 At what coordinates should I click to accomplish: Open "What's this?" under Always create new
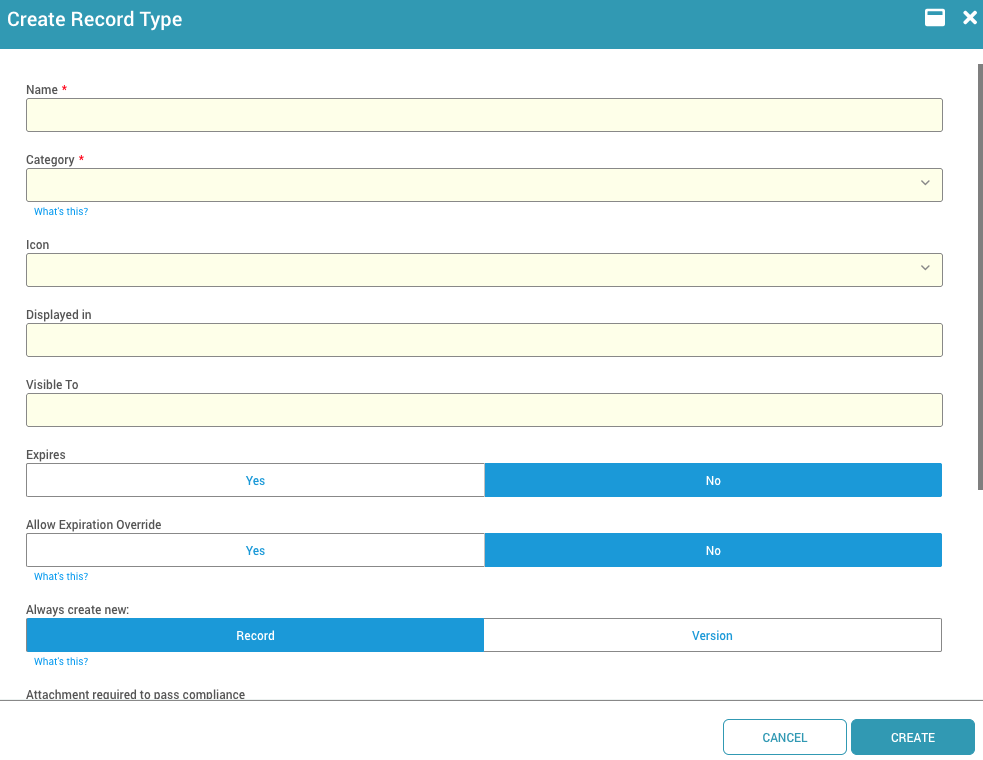[x=61, y=662]
